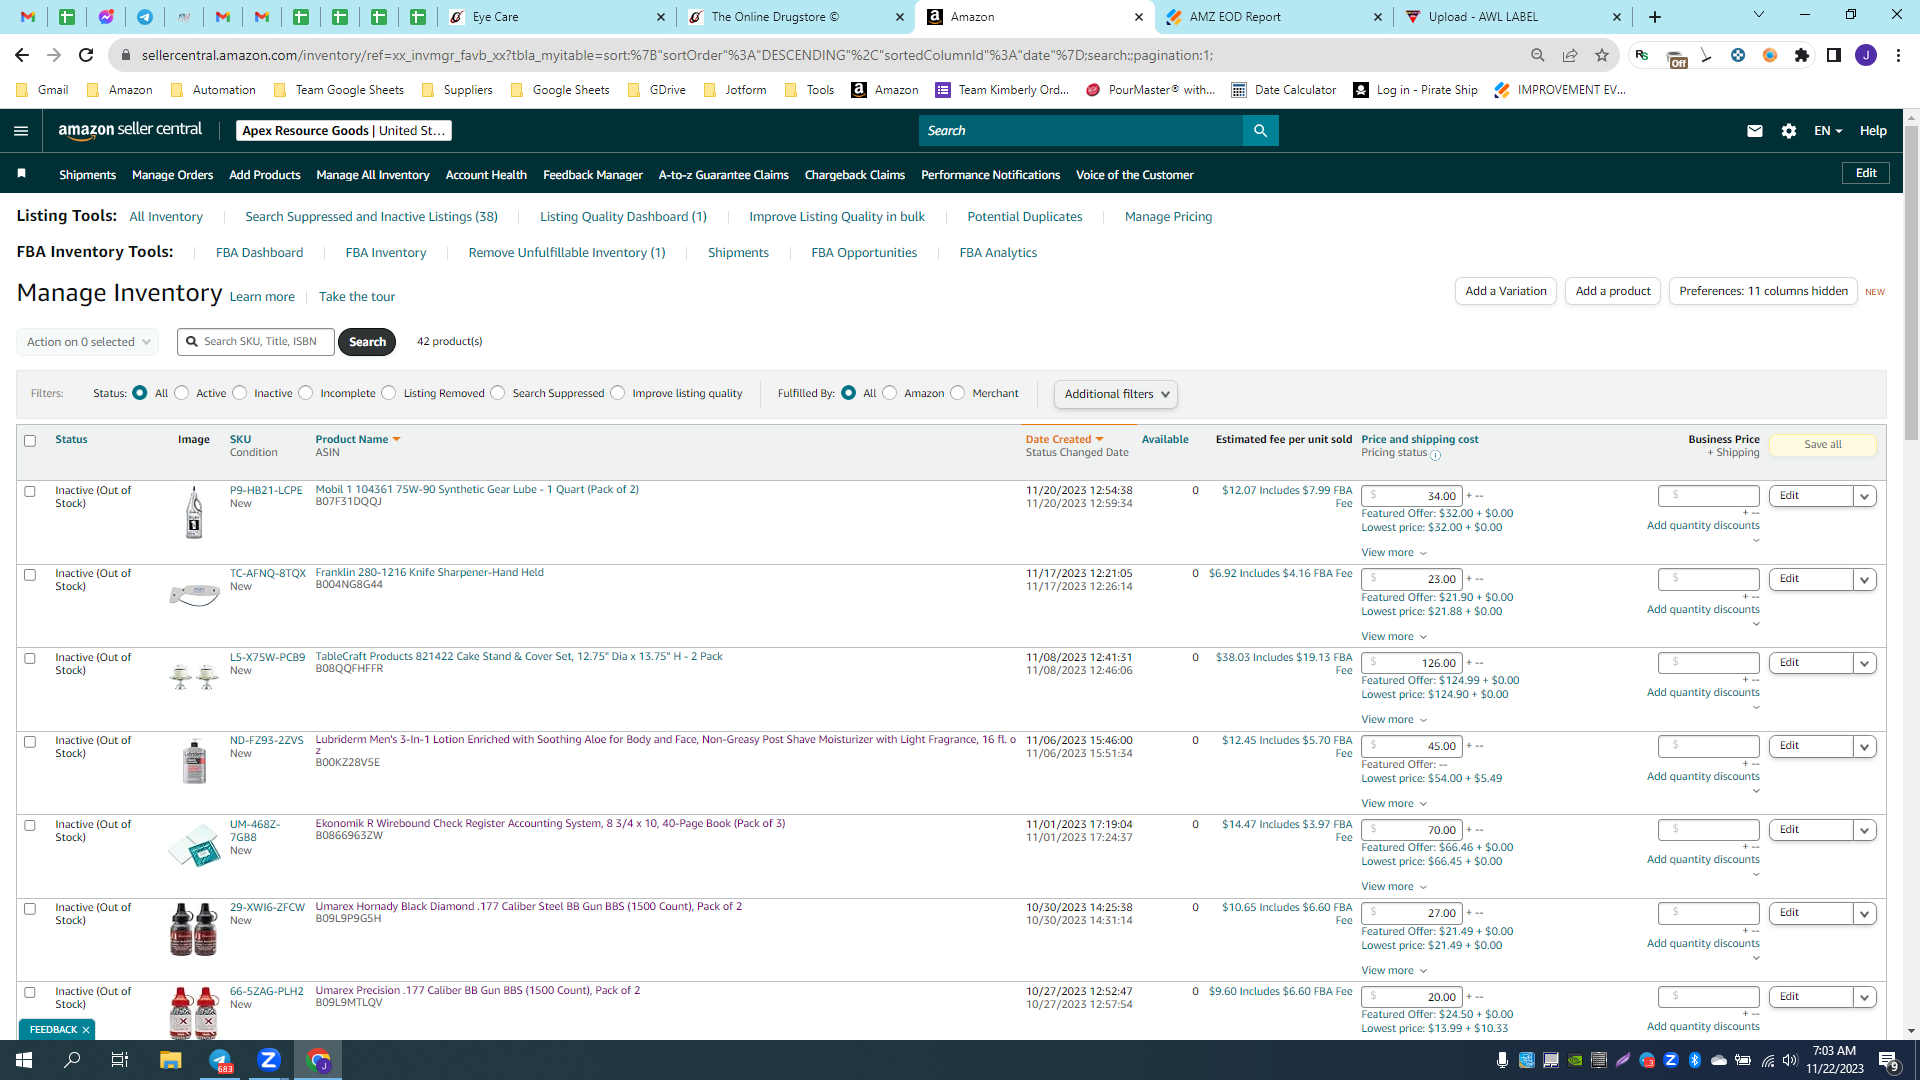Image resolution: width=1920 pixels, height=1080 pixels.
Task: Open Preferences: 11 columns hidden
Action: coord(1763,291)
